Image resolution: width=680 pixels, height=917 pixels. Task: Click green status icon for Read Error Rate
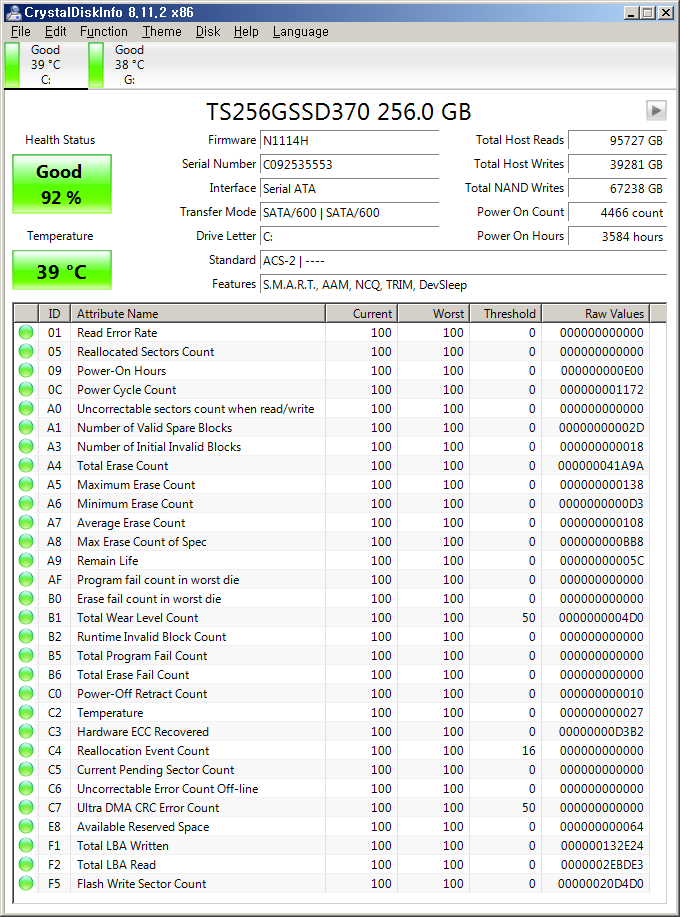(x=25, y=333)
